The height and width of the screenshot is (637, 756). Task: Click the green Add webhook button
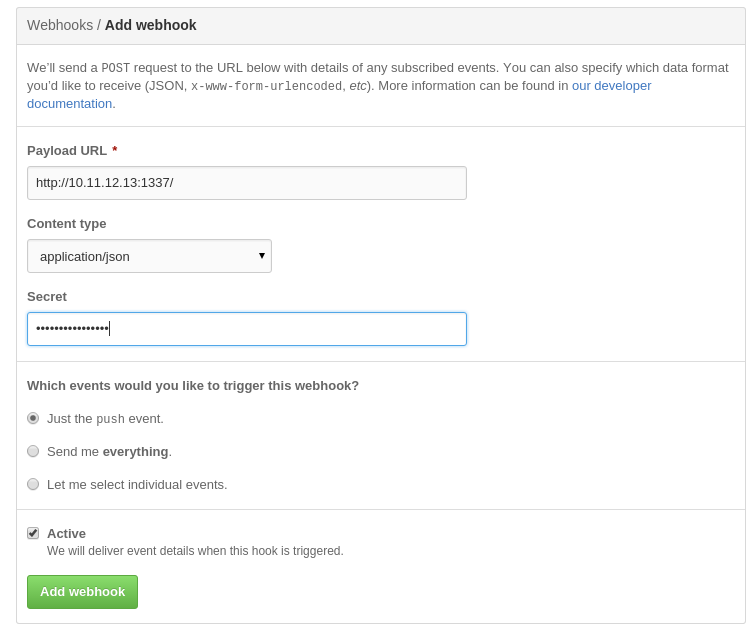point(82,592)
